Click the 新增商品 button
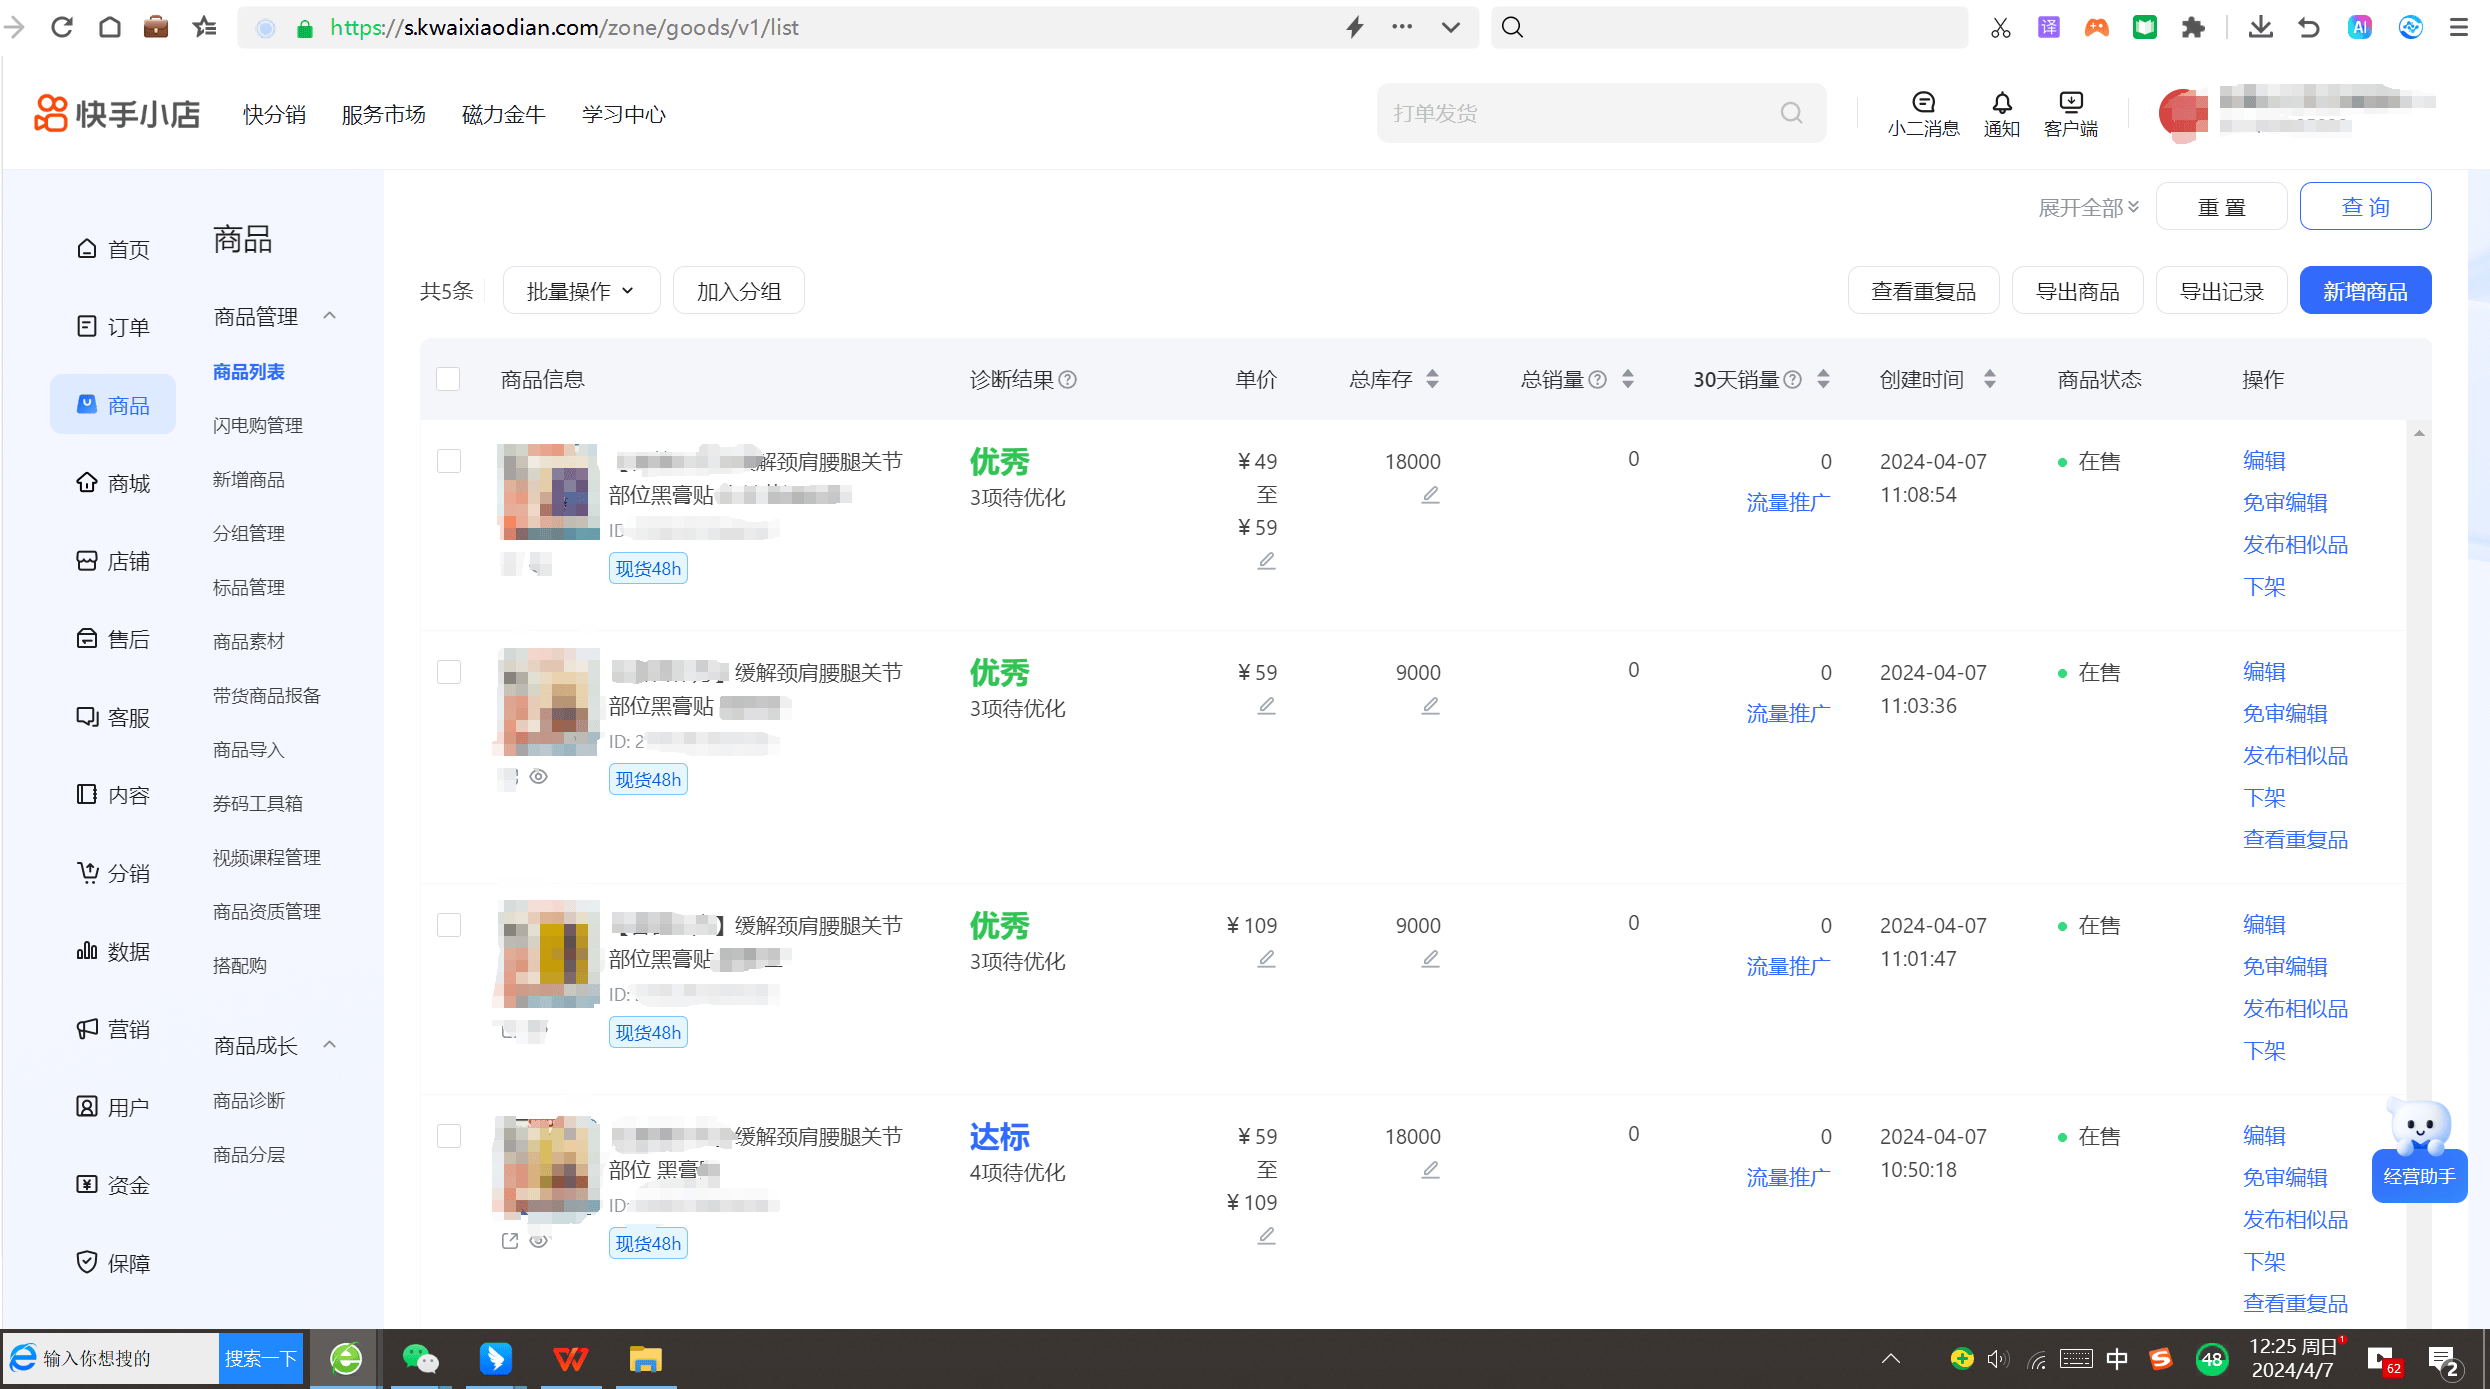 click(2365, 290)
